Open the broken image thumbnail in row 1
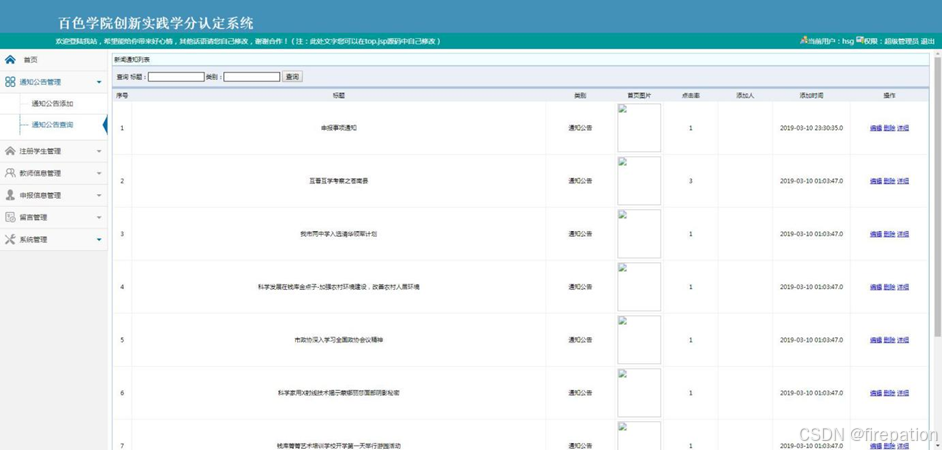The height and width of the screenshot is (450, 942). (639, 128)
